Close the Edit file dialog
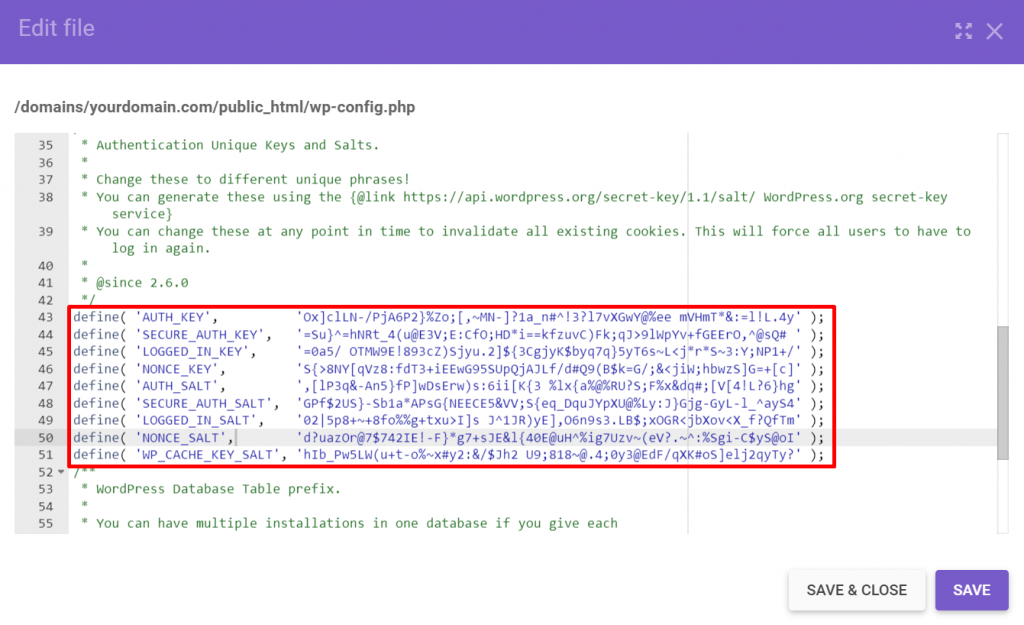The image size is (1024, 625). point(995,31)
